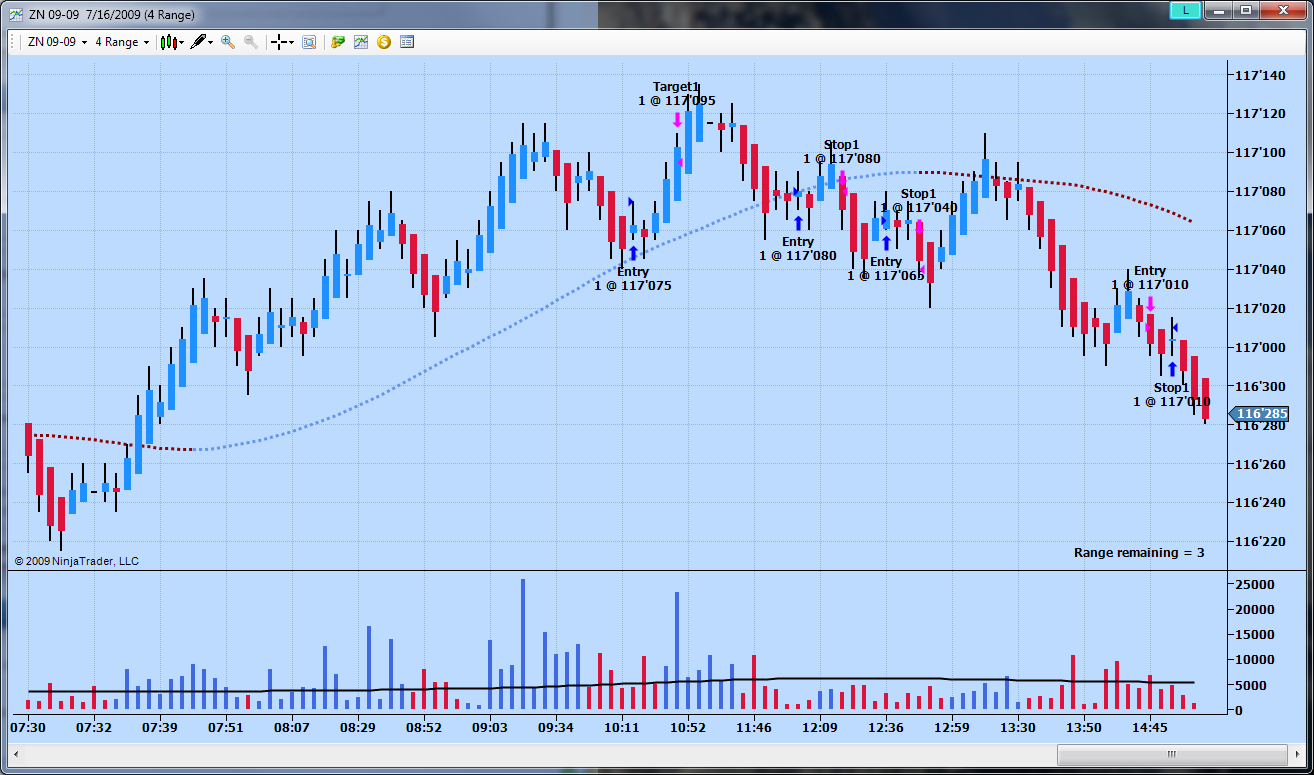This screenshot has height=775, width=1314.
Task: Open the indicators chart icon
Action: (361, 42)
